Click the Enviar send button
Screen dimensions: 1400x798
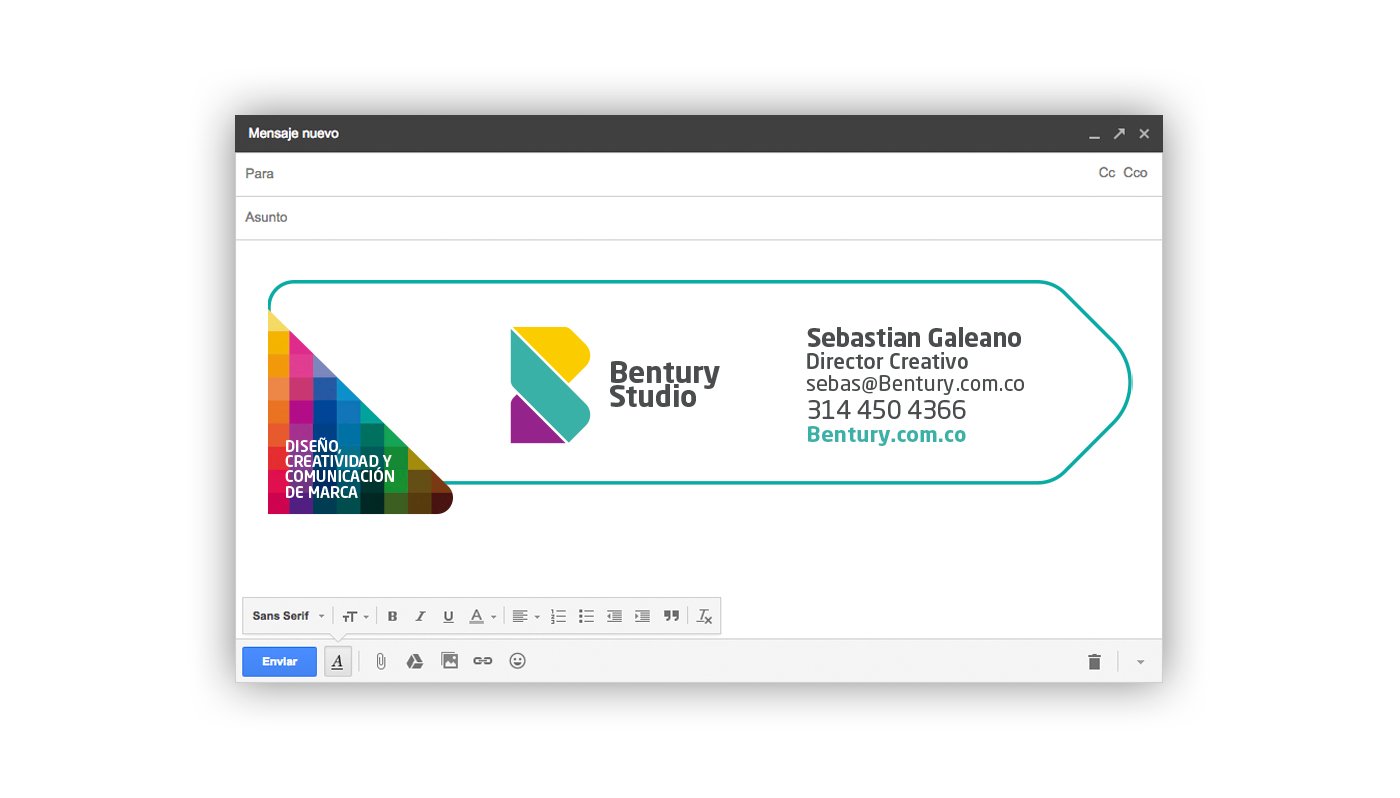(279, 661)
